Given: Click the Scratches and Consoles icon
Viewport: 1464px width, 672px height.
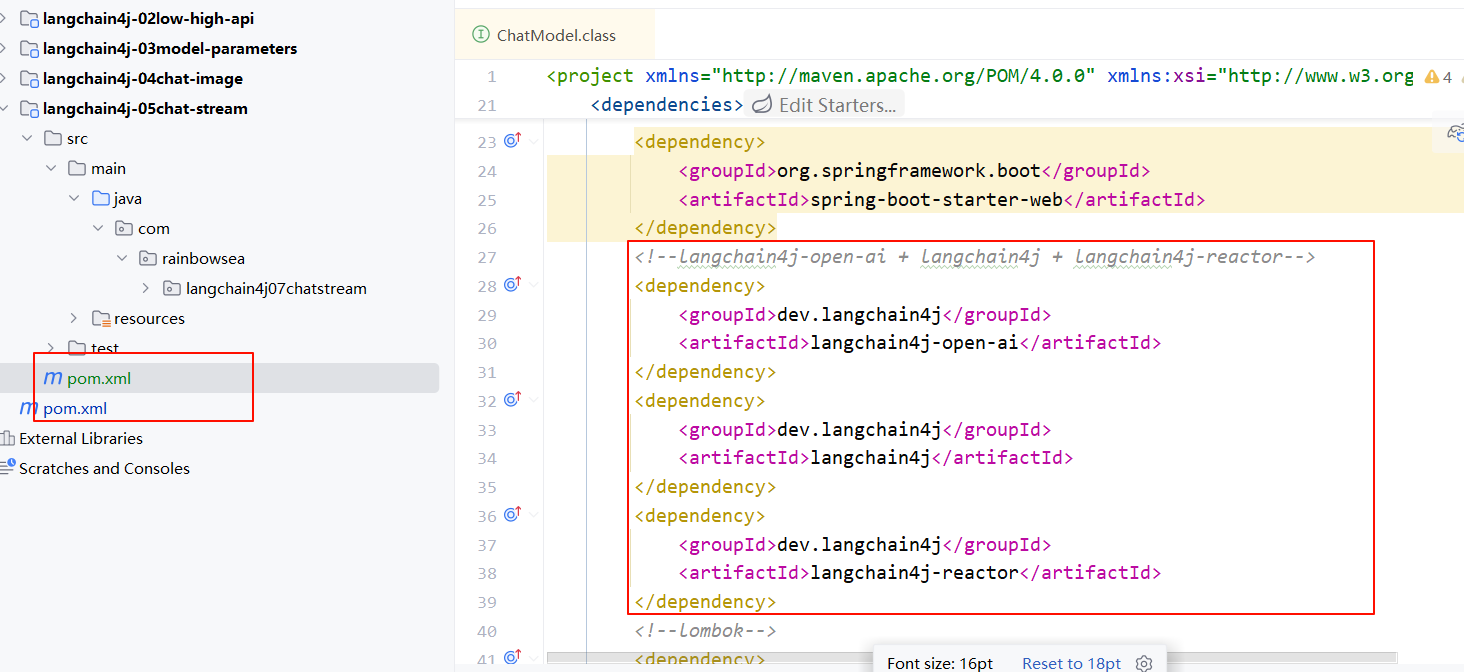Looking at the screenshot, I should 8,468.
